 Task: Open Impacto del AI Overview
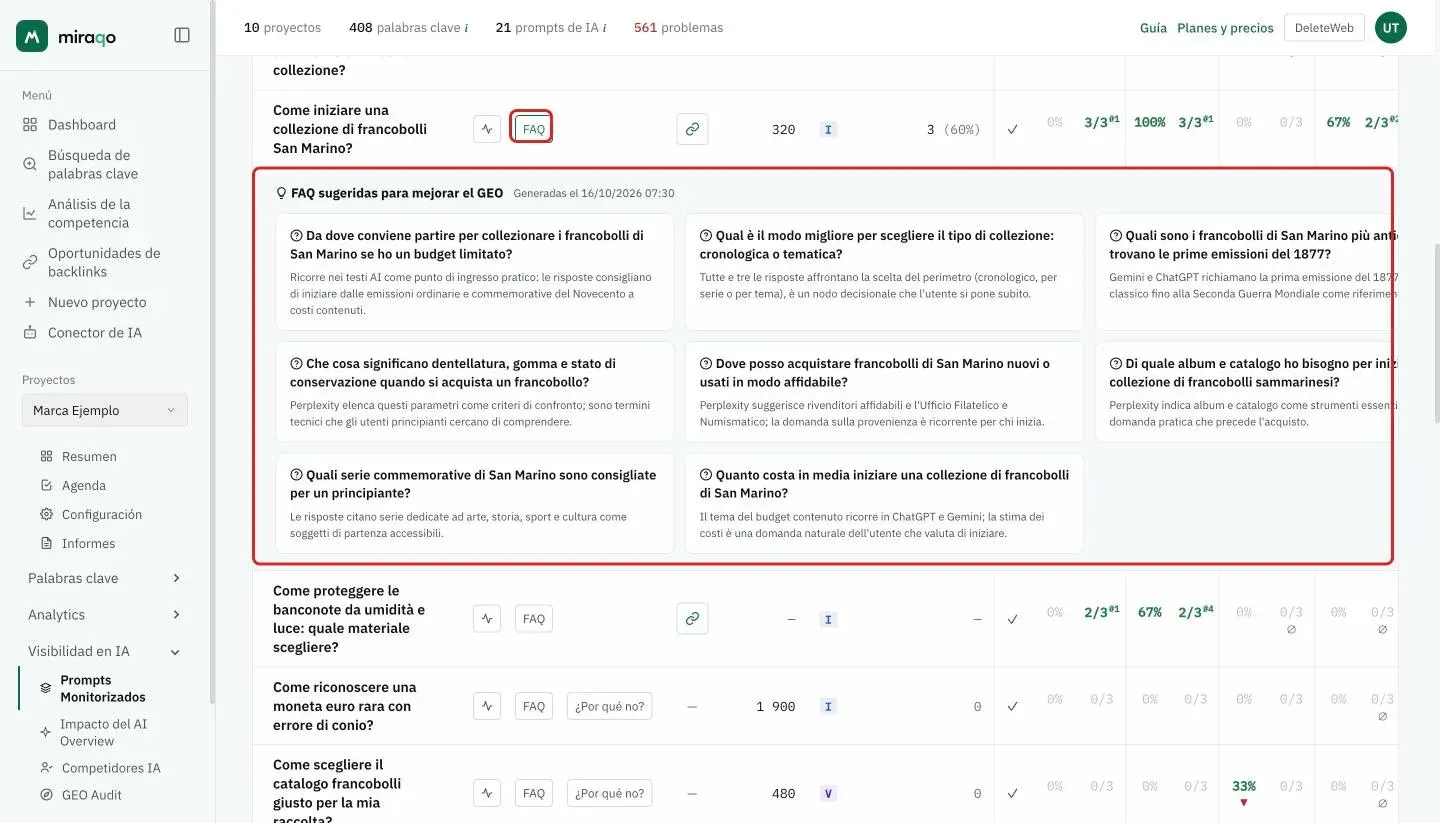click(103, 733)
